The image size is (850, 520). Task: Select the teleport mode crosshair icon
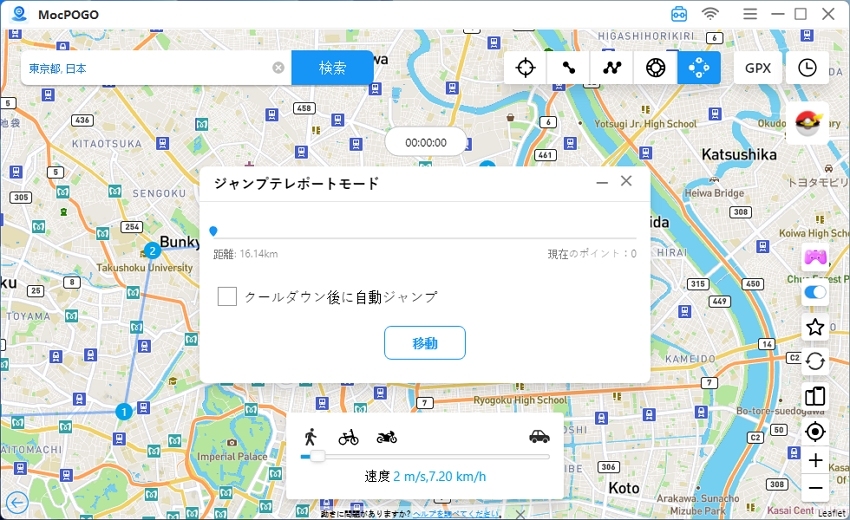pyautogui.click(x=525, y=68)
